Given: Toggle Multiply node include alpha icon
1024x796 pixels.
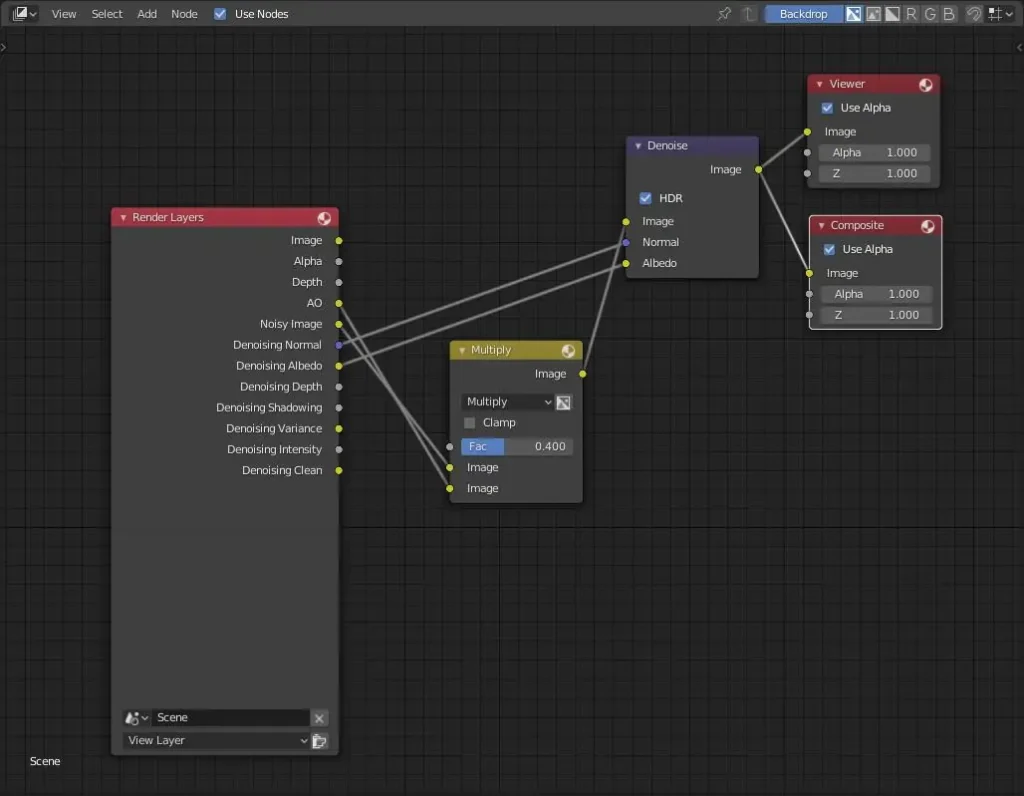Looking at the screenshot, I should 564,402.
